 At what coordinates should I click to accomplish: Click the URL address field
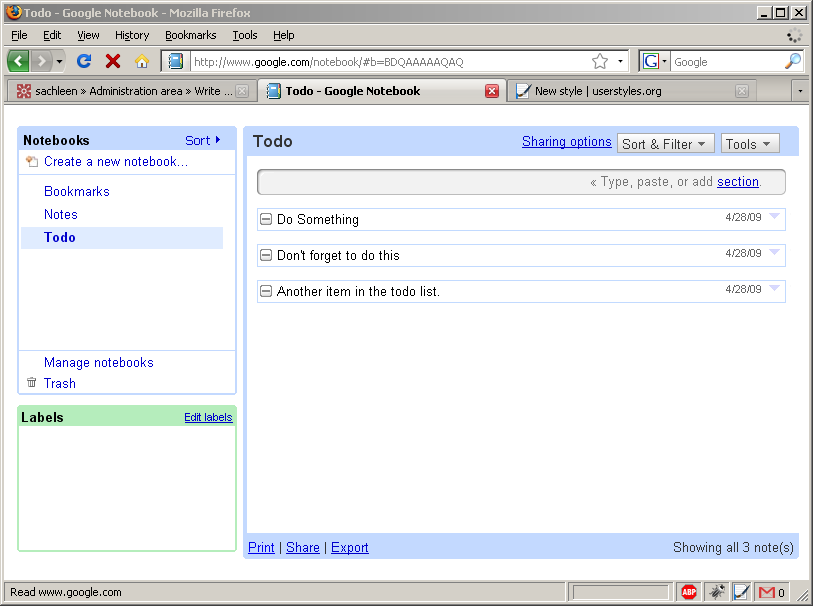391,62
